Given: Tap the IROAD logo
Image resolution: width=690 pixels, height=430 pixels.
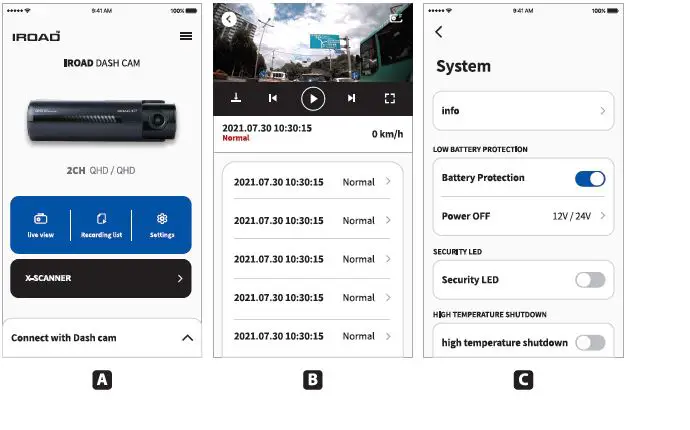Looking at the screenshot, I should (x=36, y=37).
